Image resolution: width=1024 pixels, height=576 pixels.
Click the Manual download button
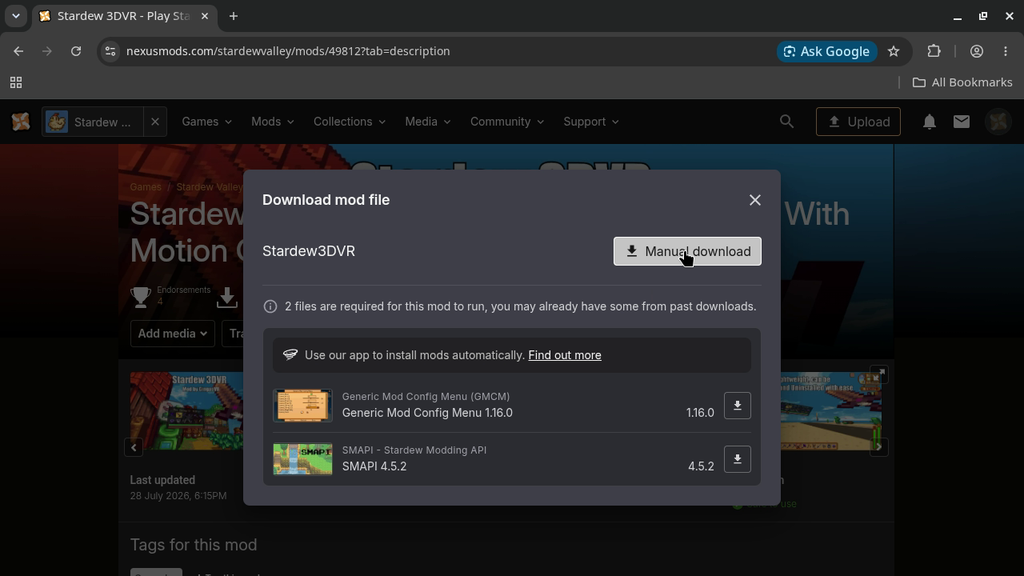coord(687,251)
